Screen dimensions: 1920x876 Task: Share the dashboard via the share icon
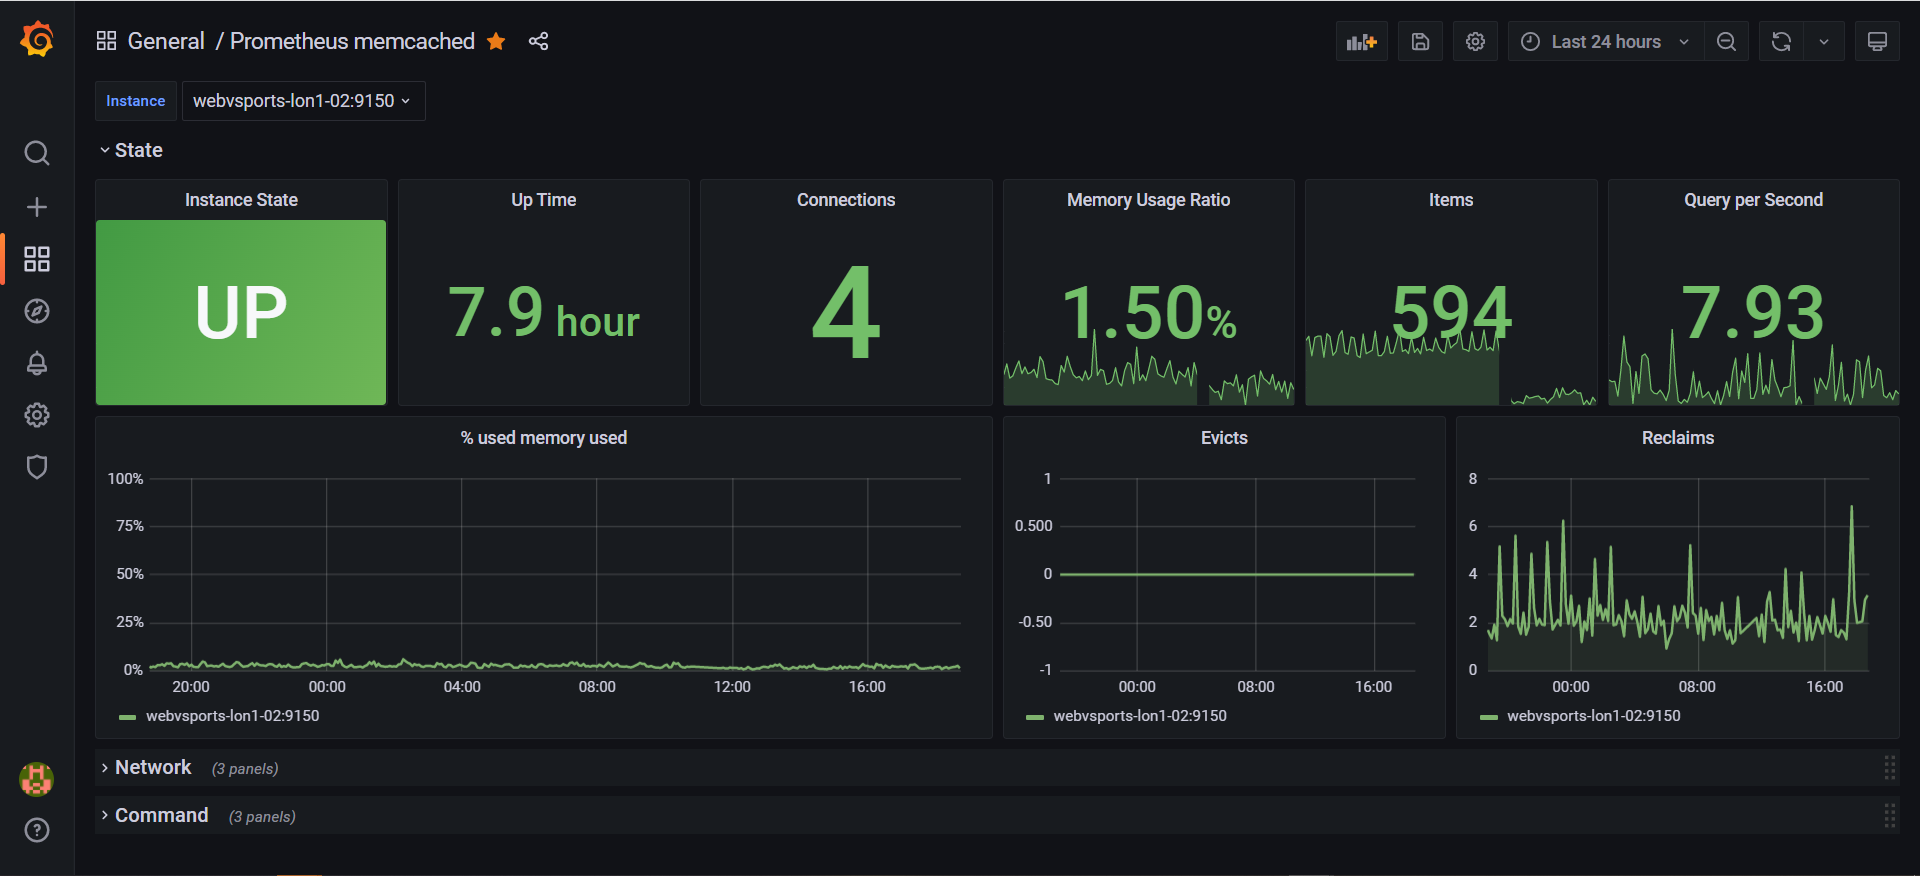coord(538,41)
